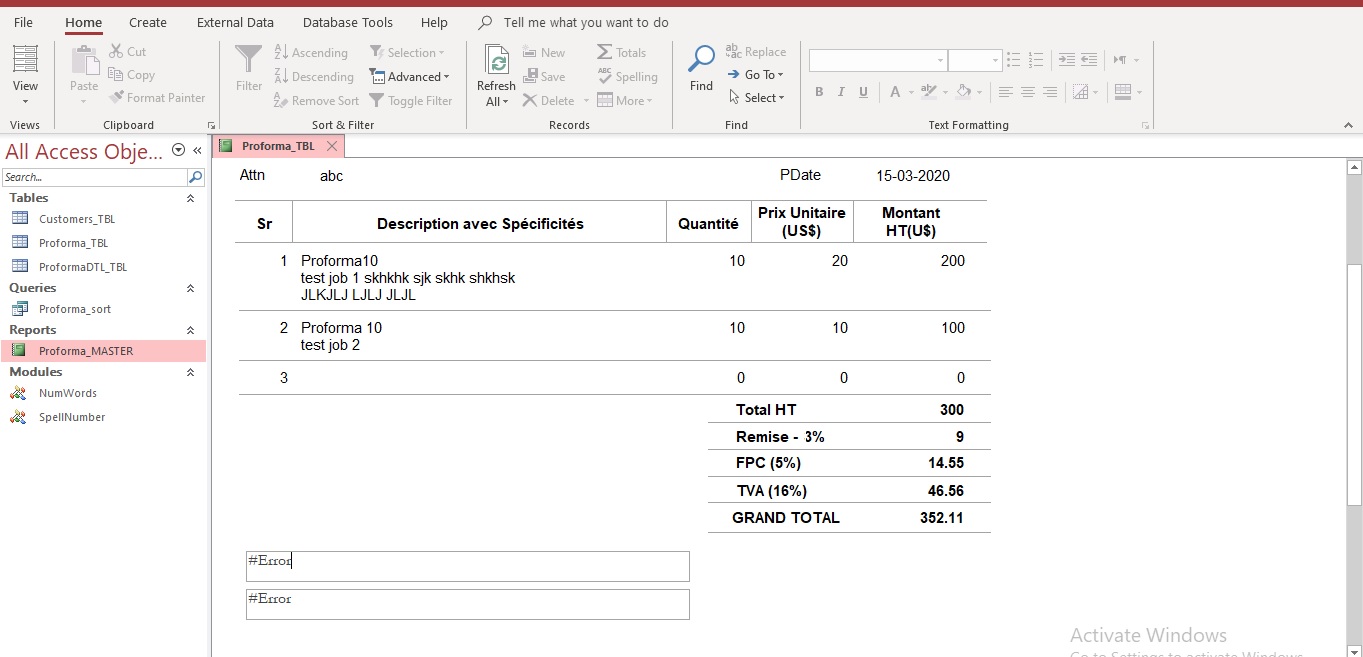Toggle Bold text formatting

coord(819,92)
